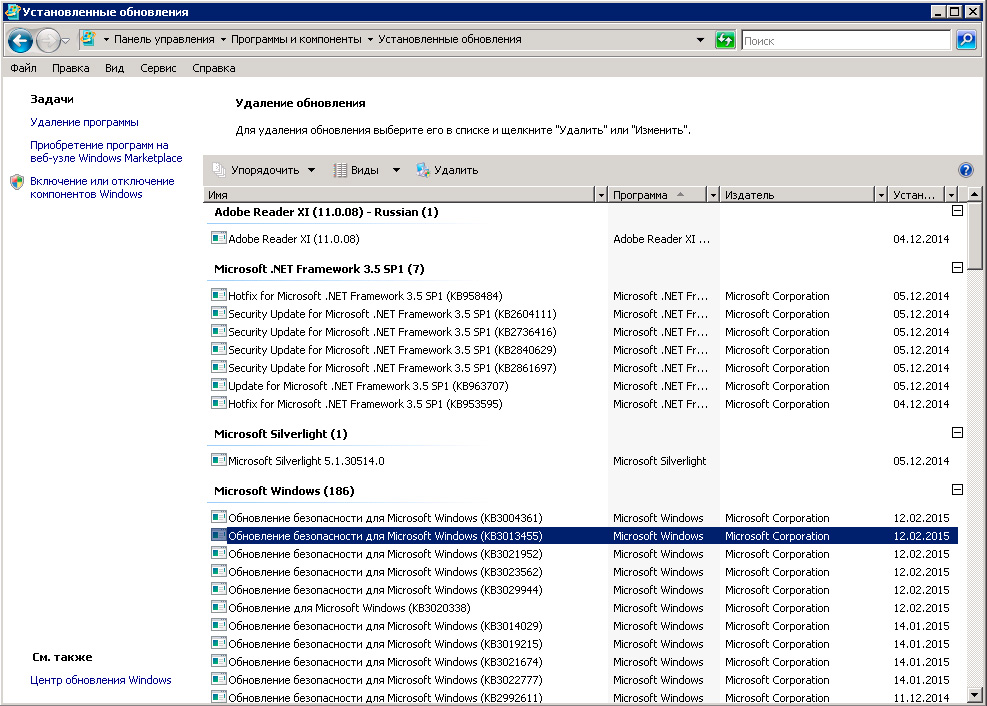Collapse the Microsoft .NET Framework 3.5 SP1 group
This screenshot has width=987, height=706.
pyautogui.click(x=957, y=269)
